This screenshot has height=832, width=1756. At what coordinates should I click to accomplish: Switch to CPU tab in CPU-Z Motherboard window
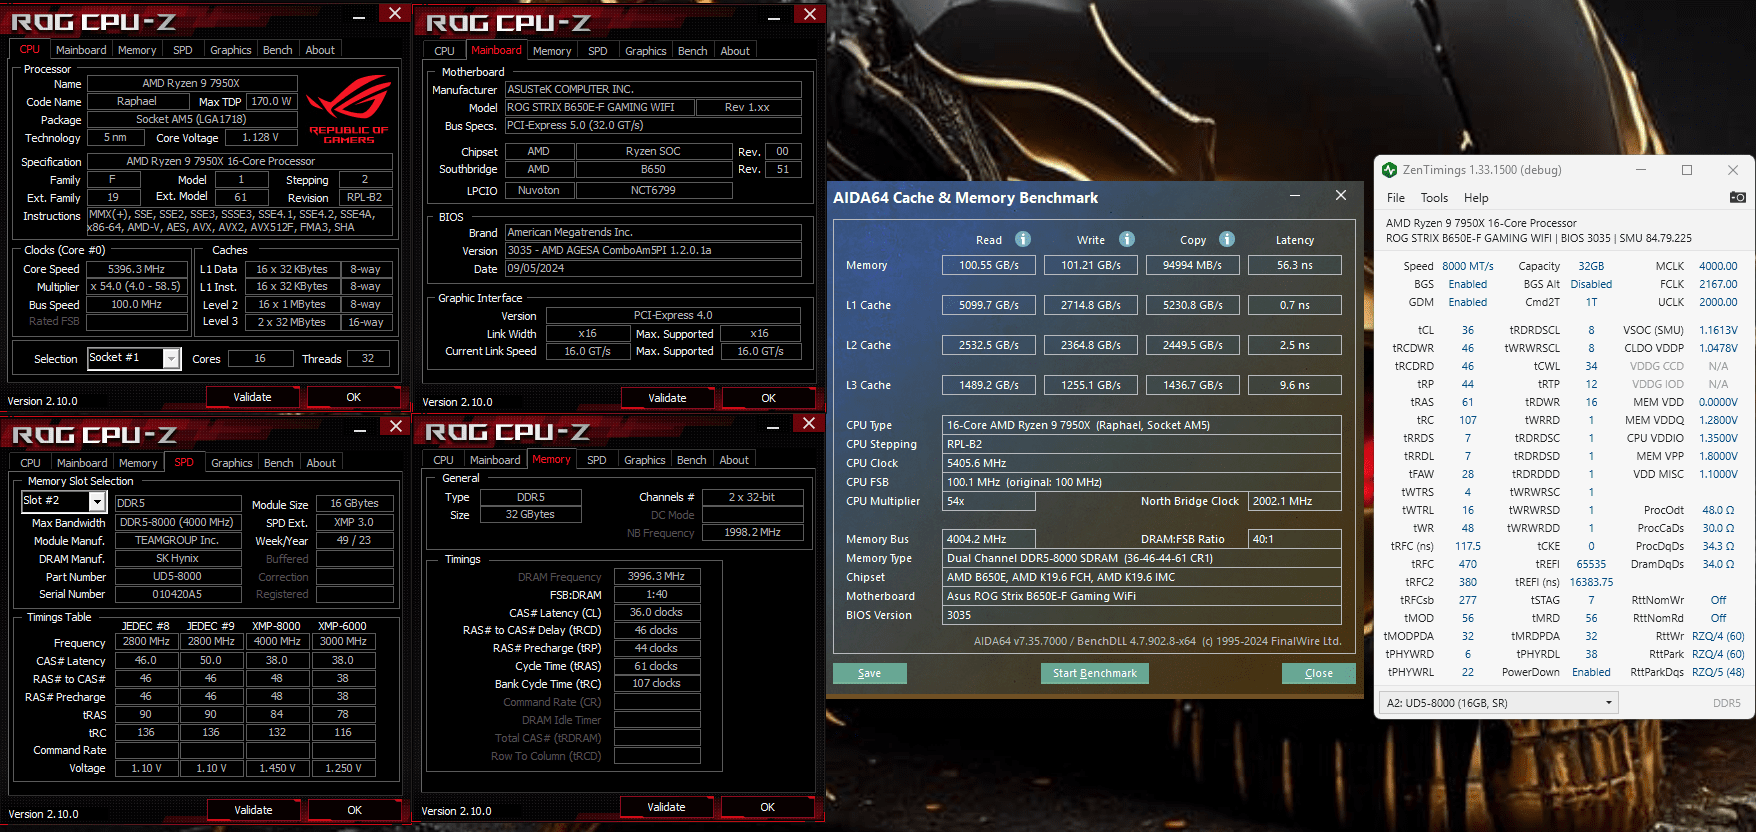click(x=445, y=51)
